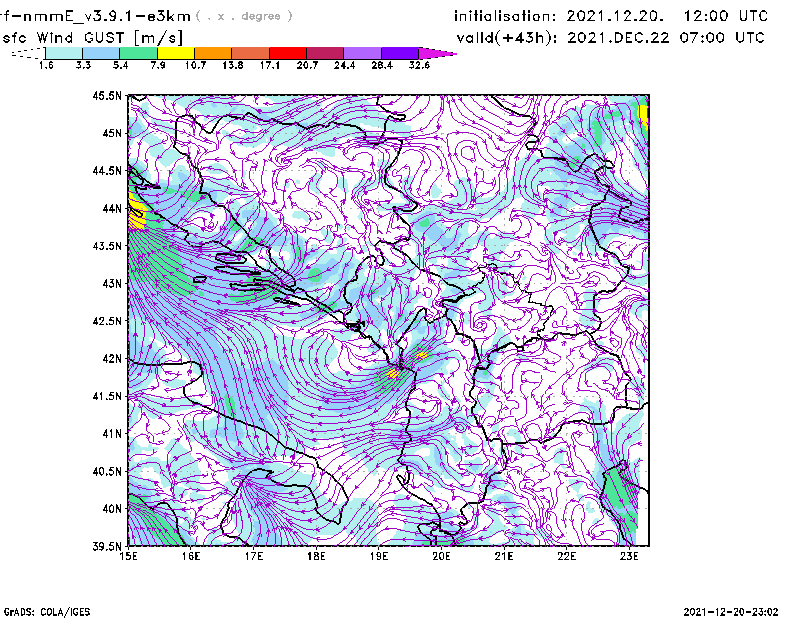Click the 'sfc Wind GUST [m/s]' title

pyautogui.click(x=92, y=38)
